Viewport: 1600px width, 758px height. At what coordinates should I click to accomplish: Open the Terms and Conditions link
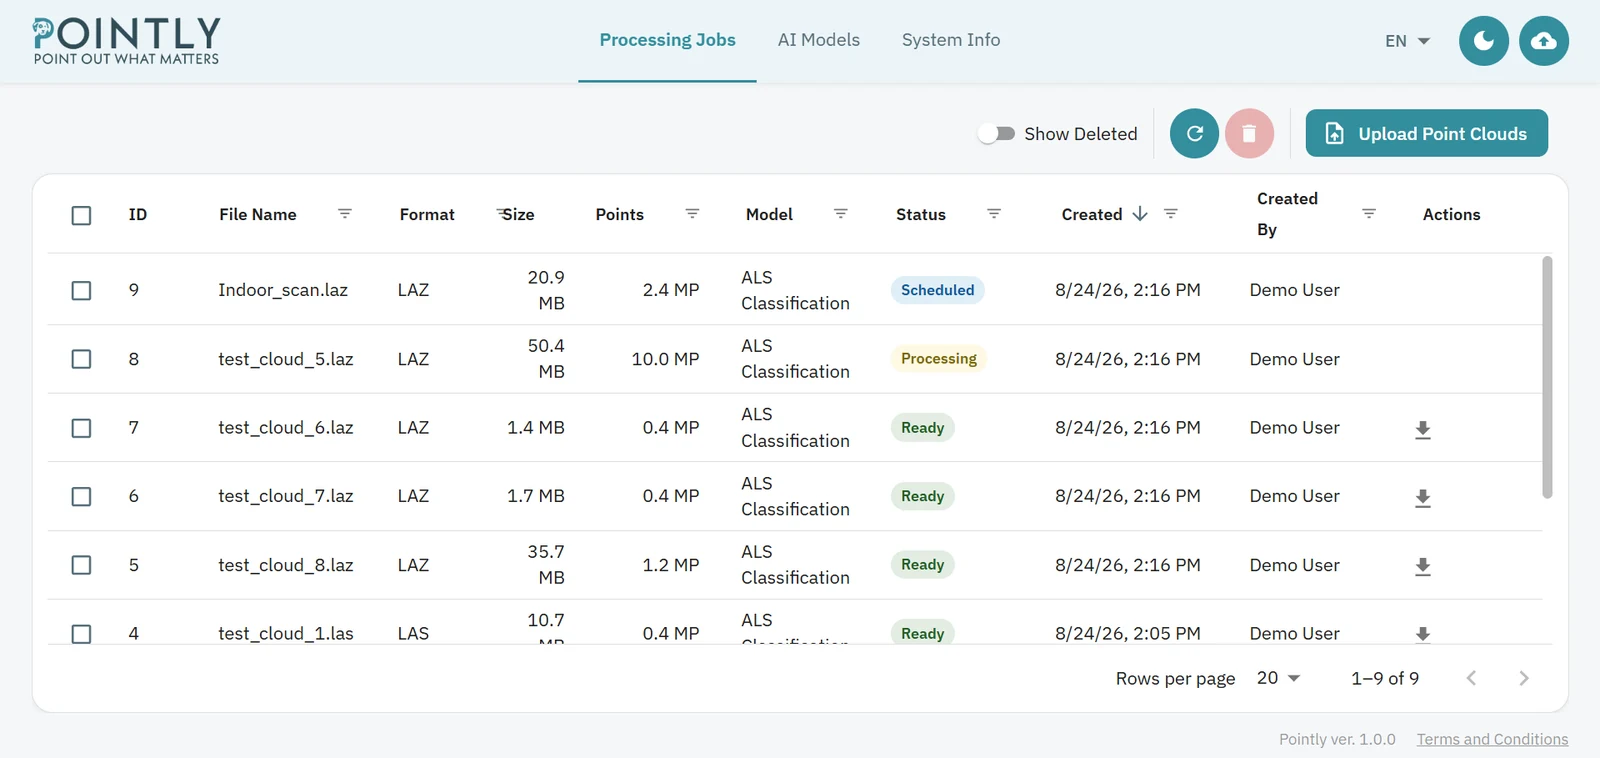(1492, 739)
